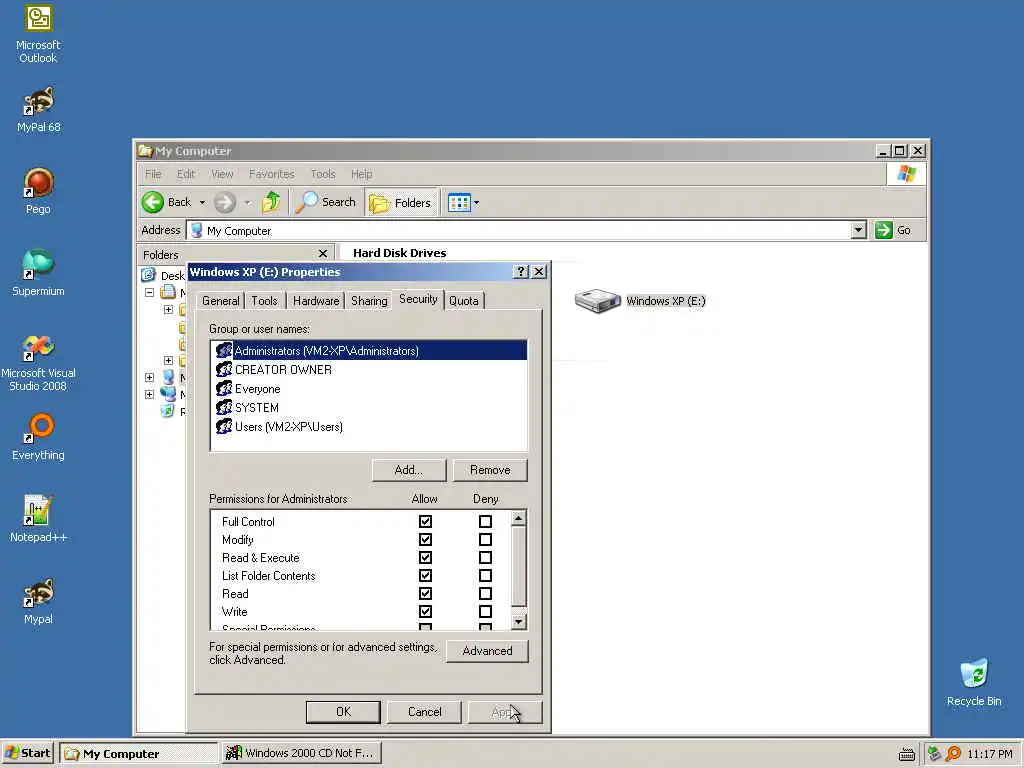
Task: Open the Favorites menu
Action: 272,174
